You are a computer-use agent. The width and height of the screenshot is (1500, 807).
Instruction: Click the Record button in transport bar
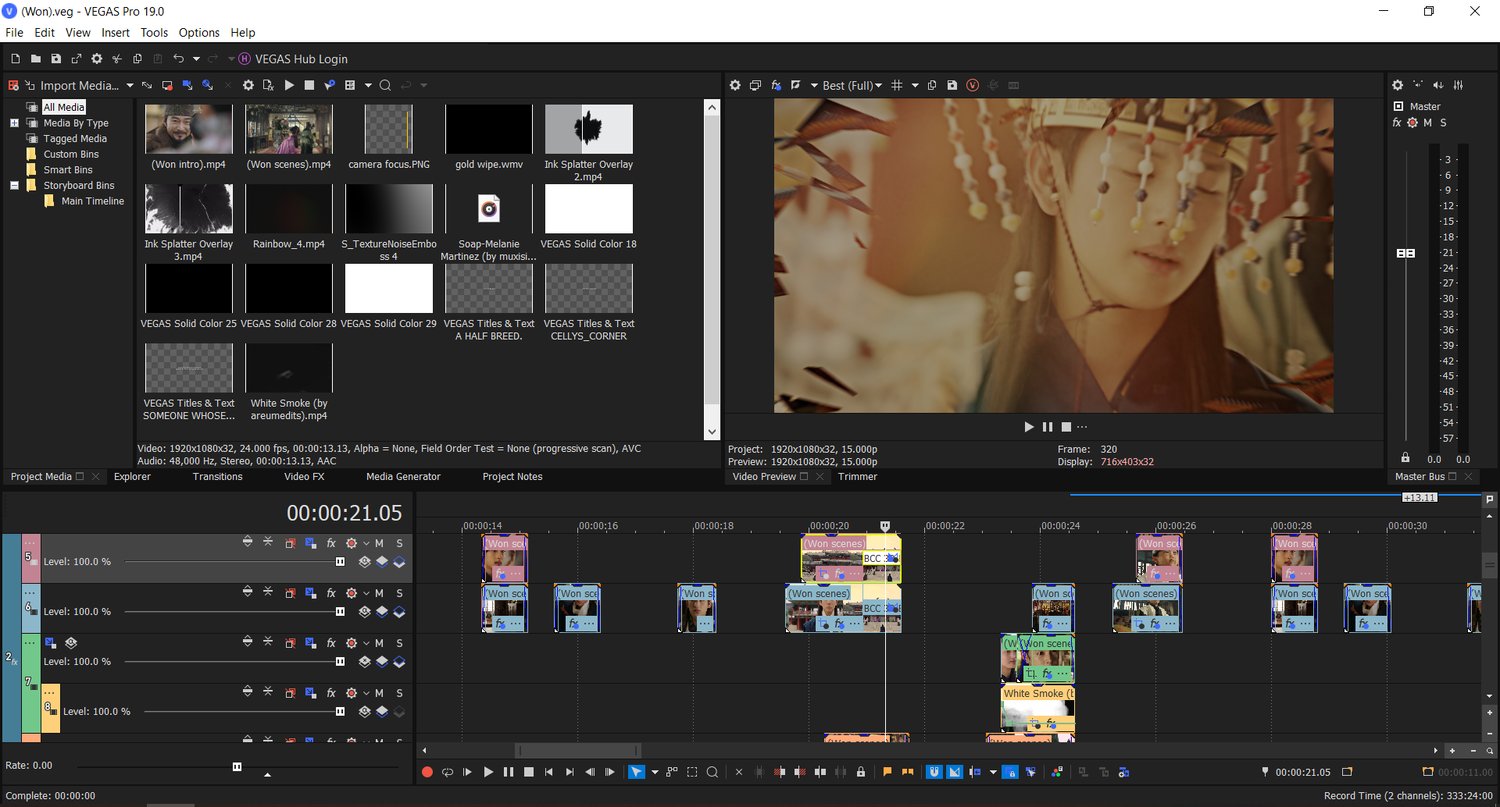427,772
